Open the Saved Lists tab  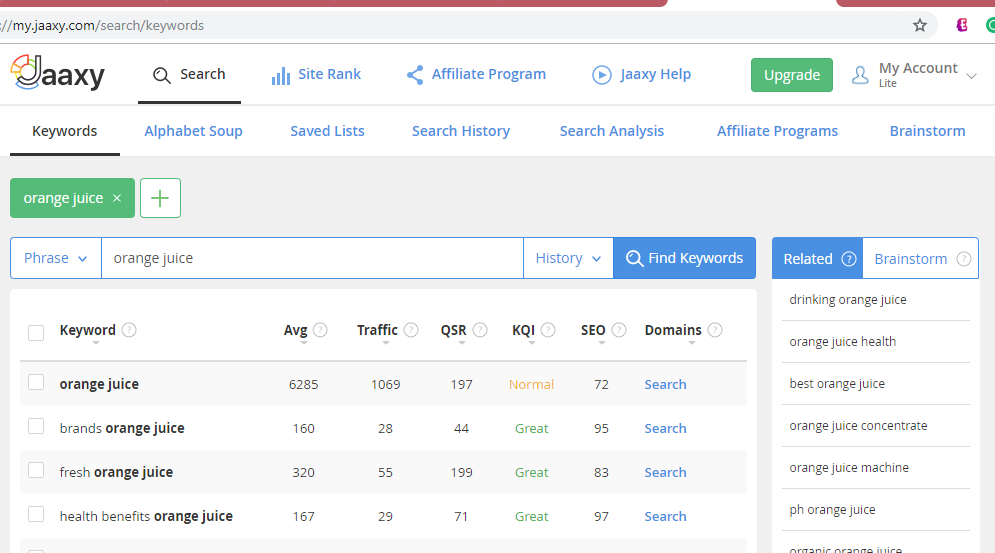click(x=327, y=131)
